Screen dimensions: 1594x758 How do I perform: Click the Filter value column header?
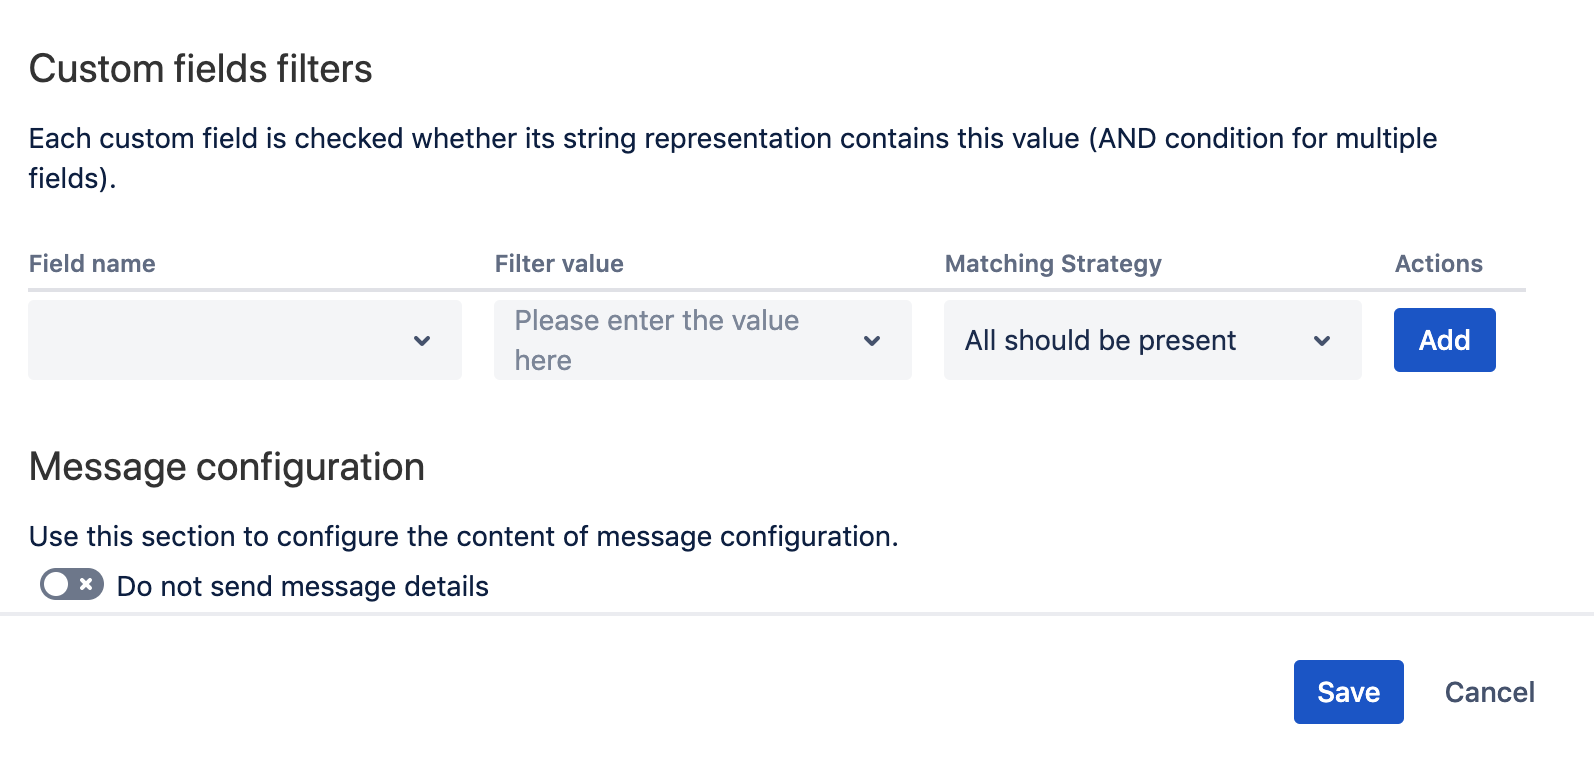tap(559, 264)
